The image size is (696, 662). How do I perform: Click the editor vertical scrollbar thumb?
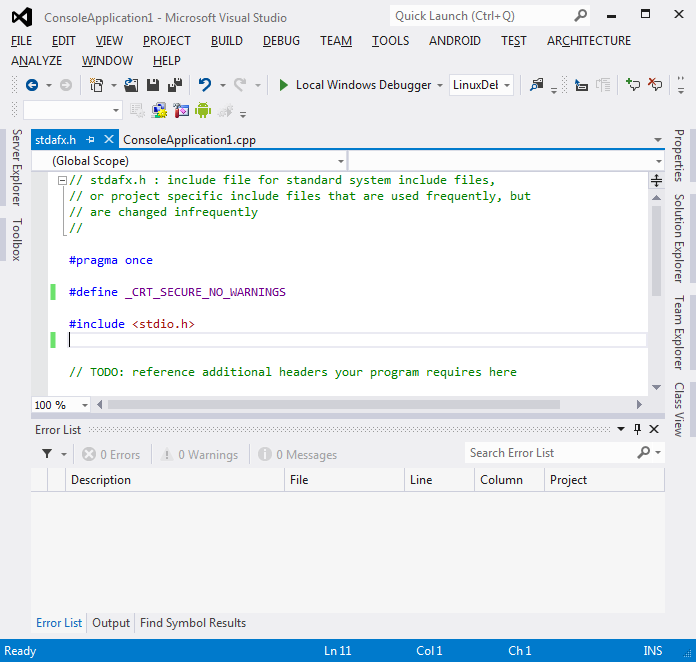pos(656,251)
